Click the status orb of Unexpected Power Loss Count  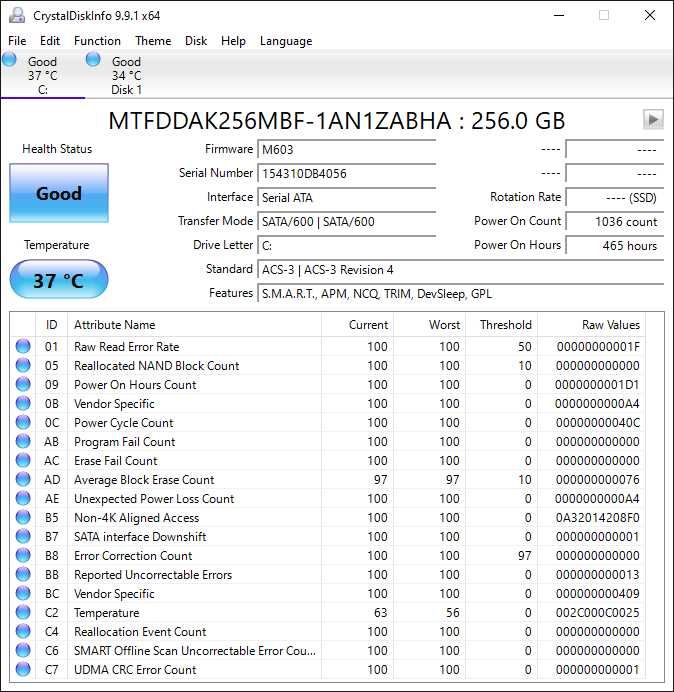pyautogui.click(x=23, y=498)
